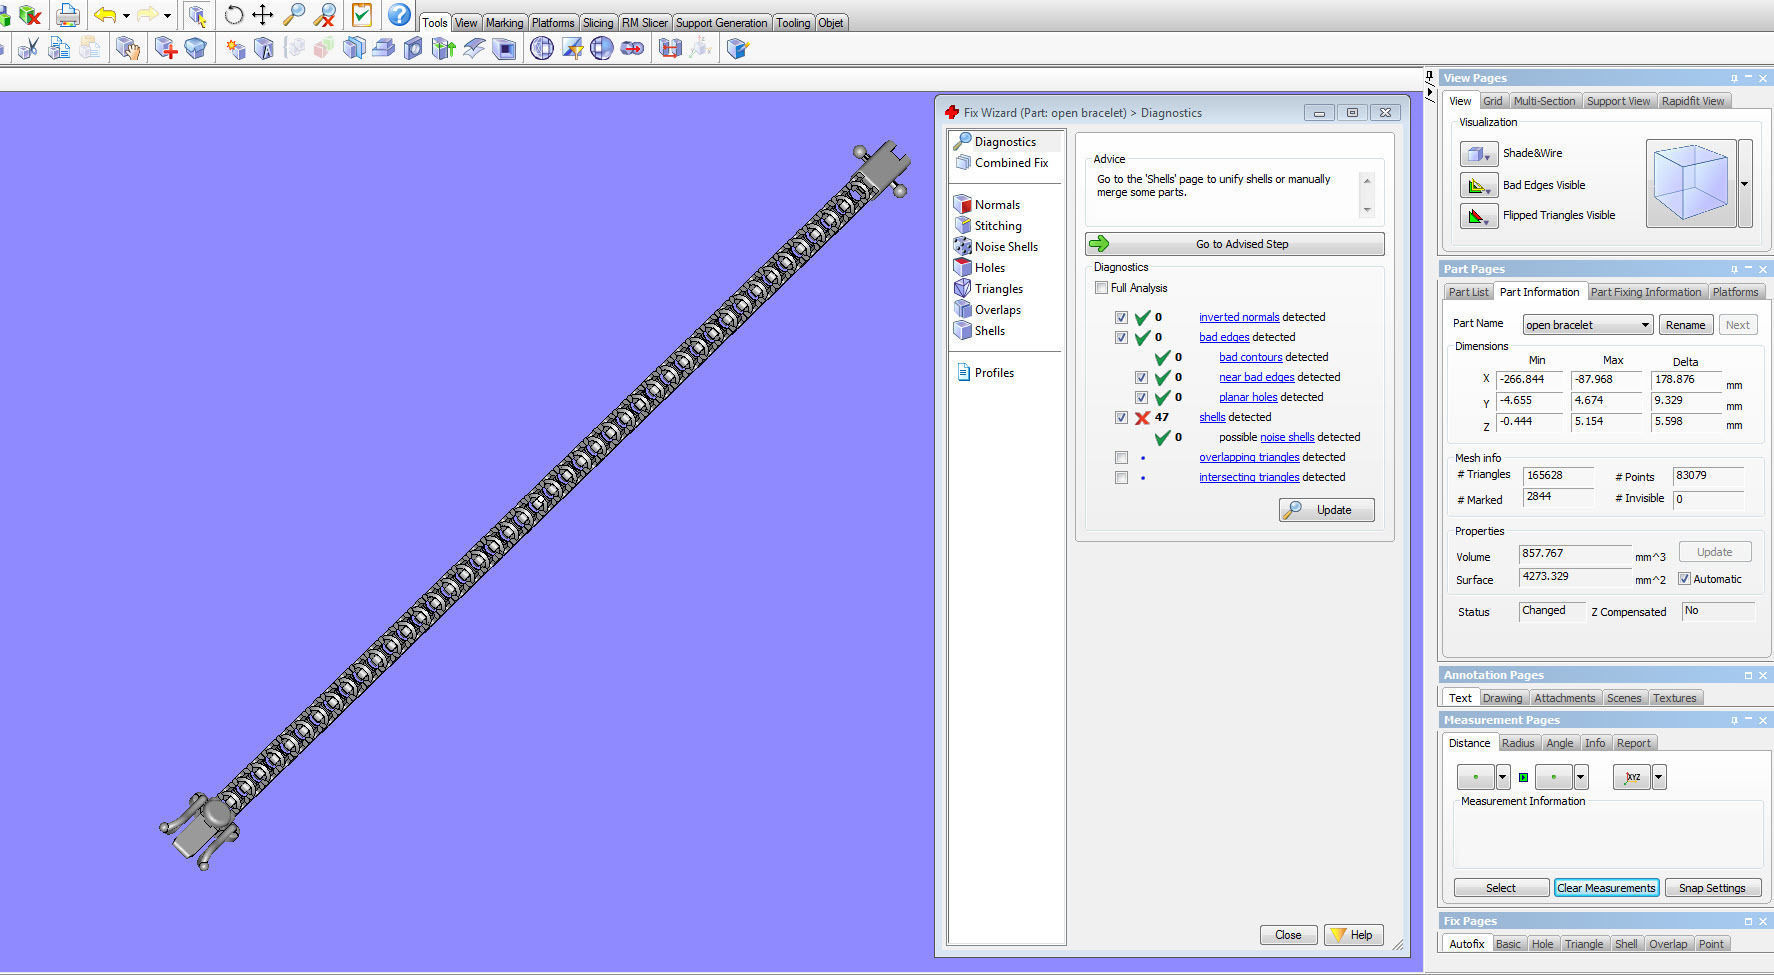Click the blue question mark help icon

(x=399, y=15)
